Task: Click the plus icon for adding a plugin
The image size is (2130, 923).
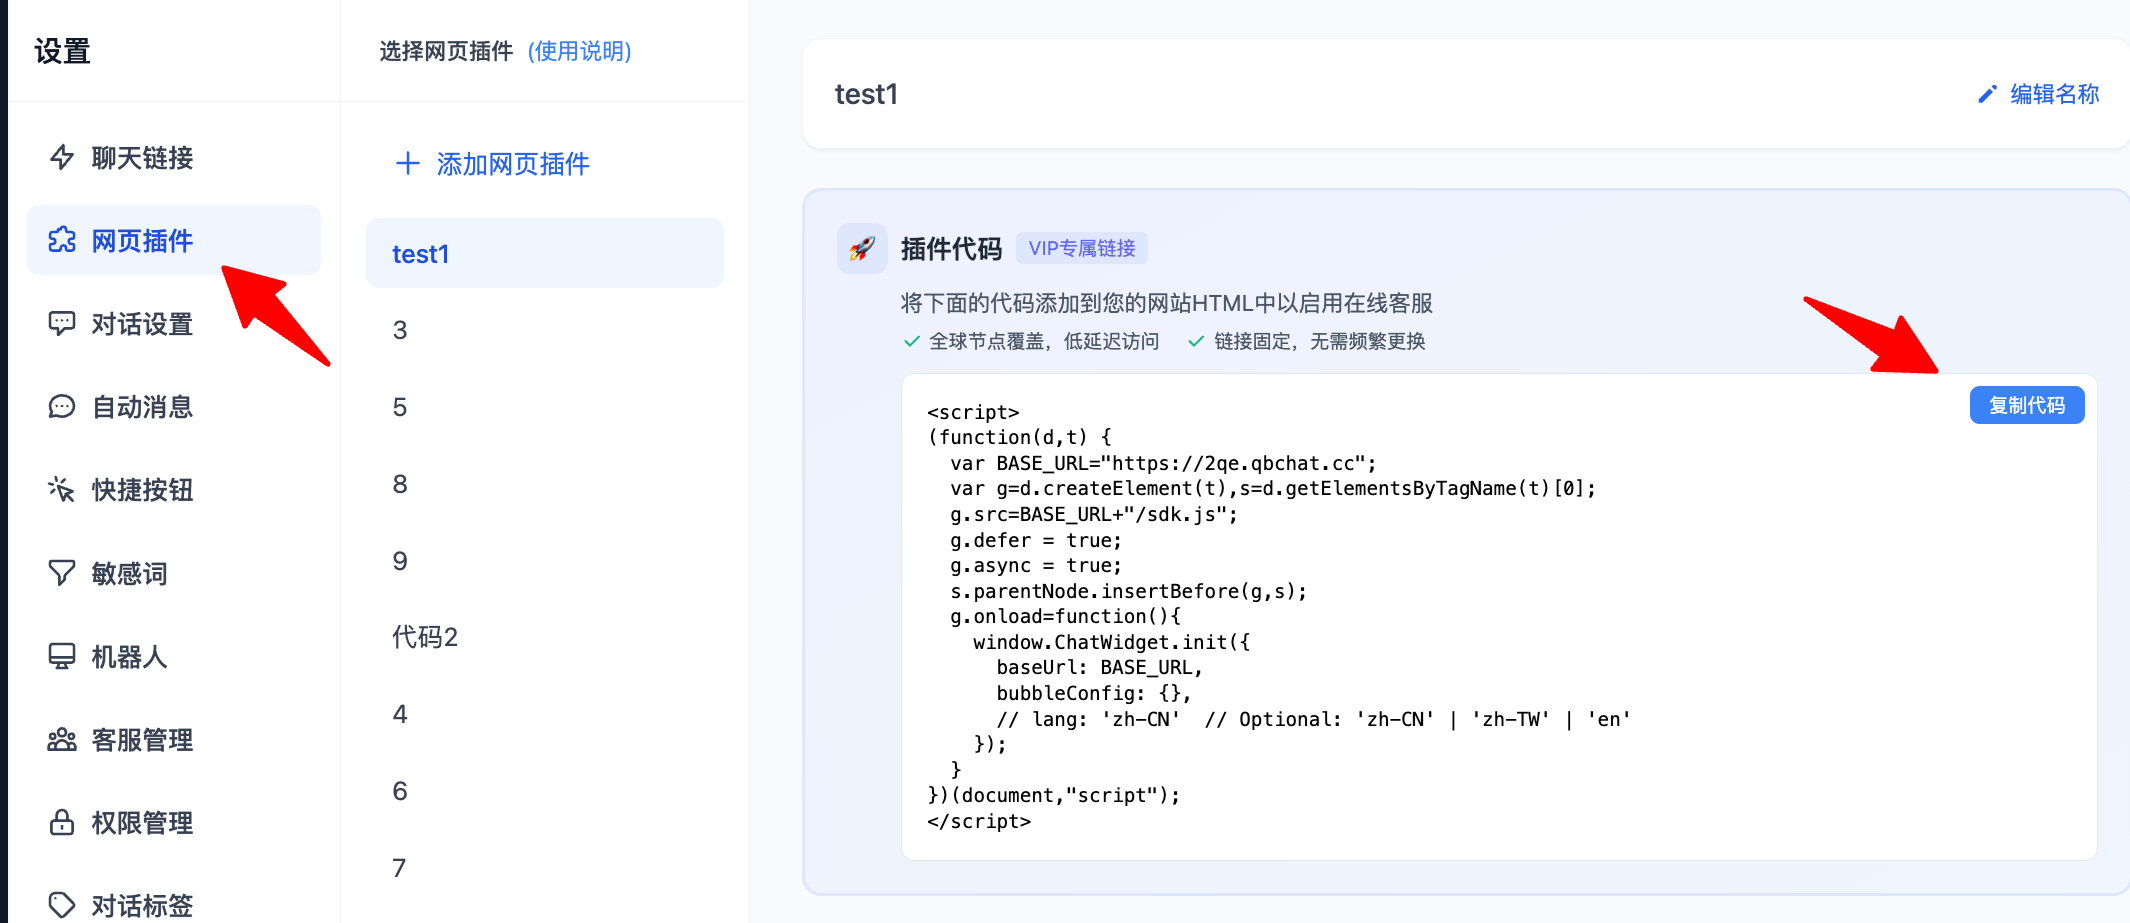Action: point(407,163)
